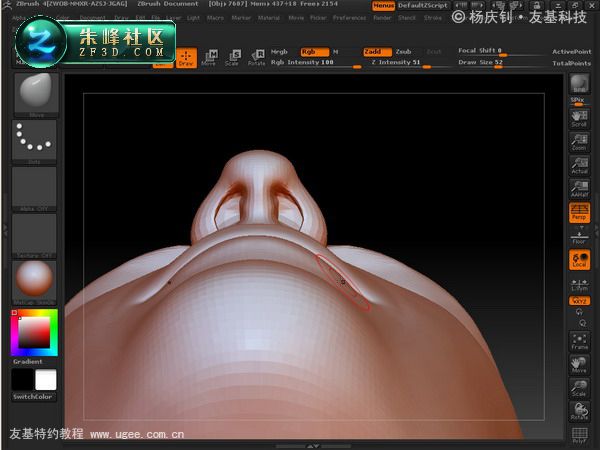The height and width of the screenshot is (450, 600).
Task: Switch to Zsub sculpt mode
Action: 403,52
